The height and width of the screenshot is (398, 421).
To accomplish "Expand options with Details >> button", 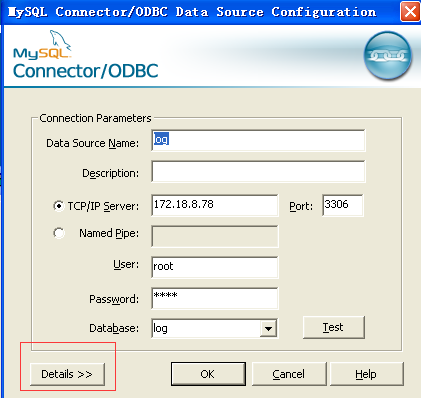I will click(67, 374).
